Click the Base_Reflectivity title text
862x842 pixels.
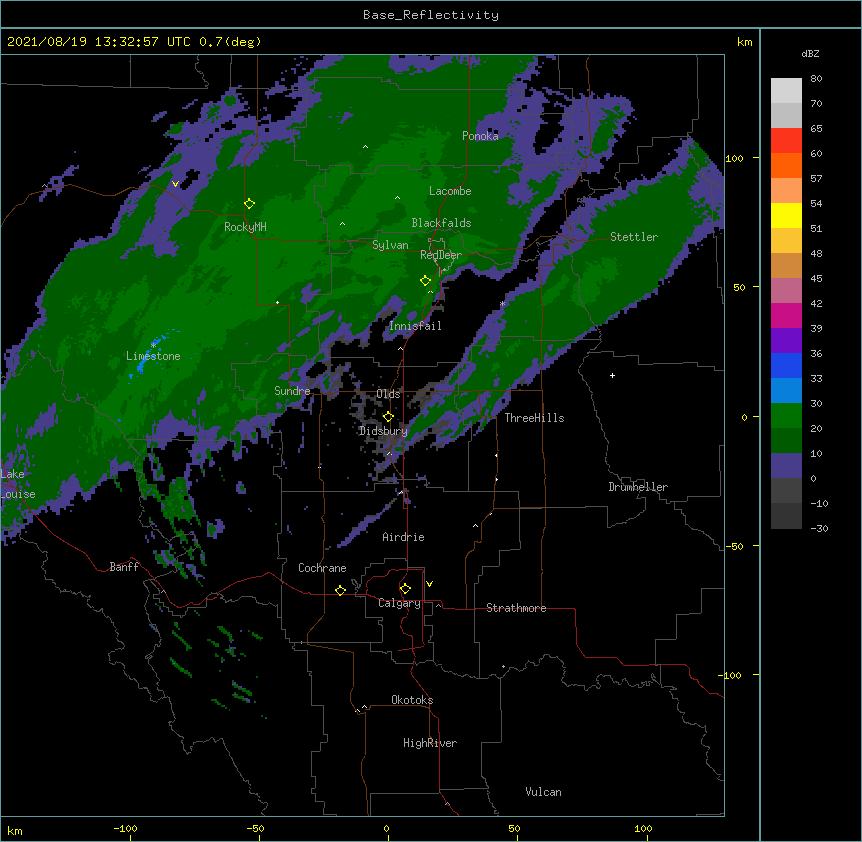(431, 15)
